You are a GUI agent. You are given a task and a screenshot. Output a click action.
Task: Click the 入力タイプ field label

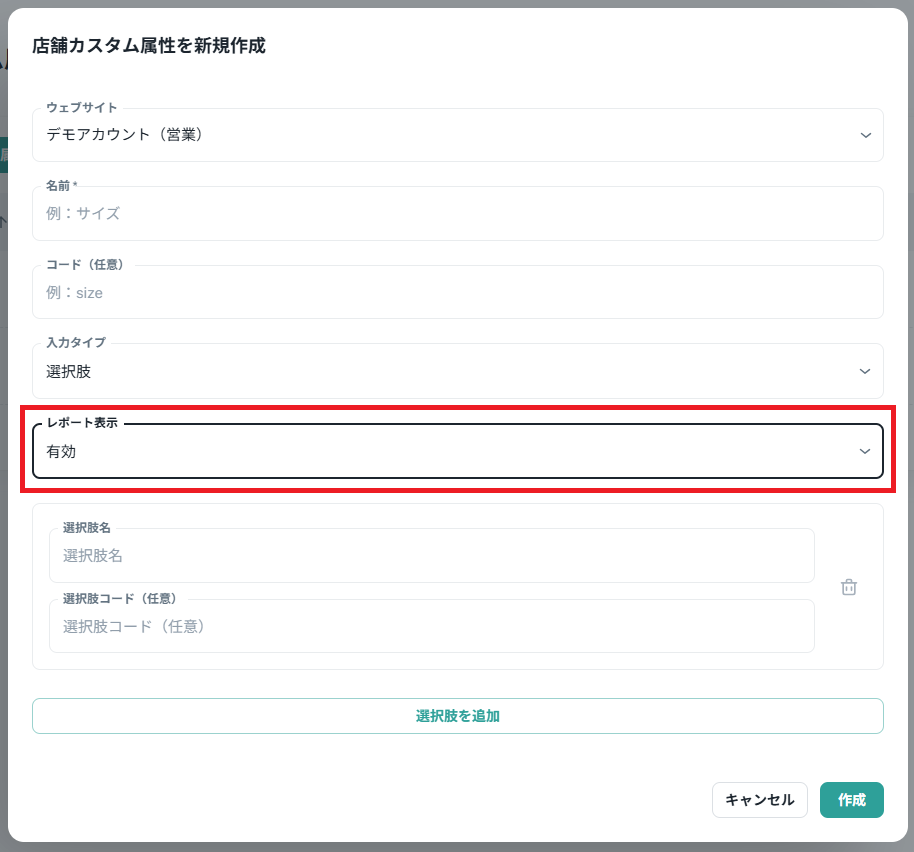click(x=76, y=343)
